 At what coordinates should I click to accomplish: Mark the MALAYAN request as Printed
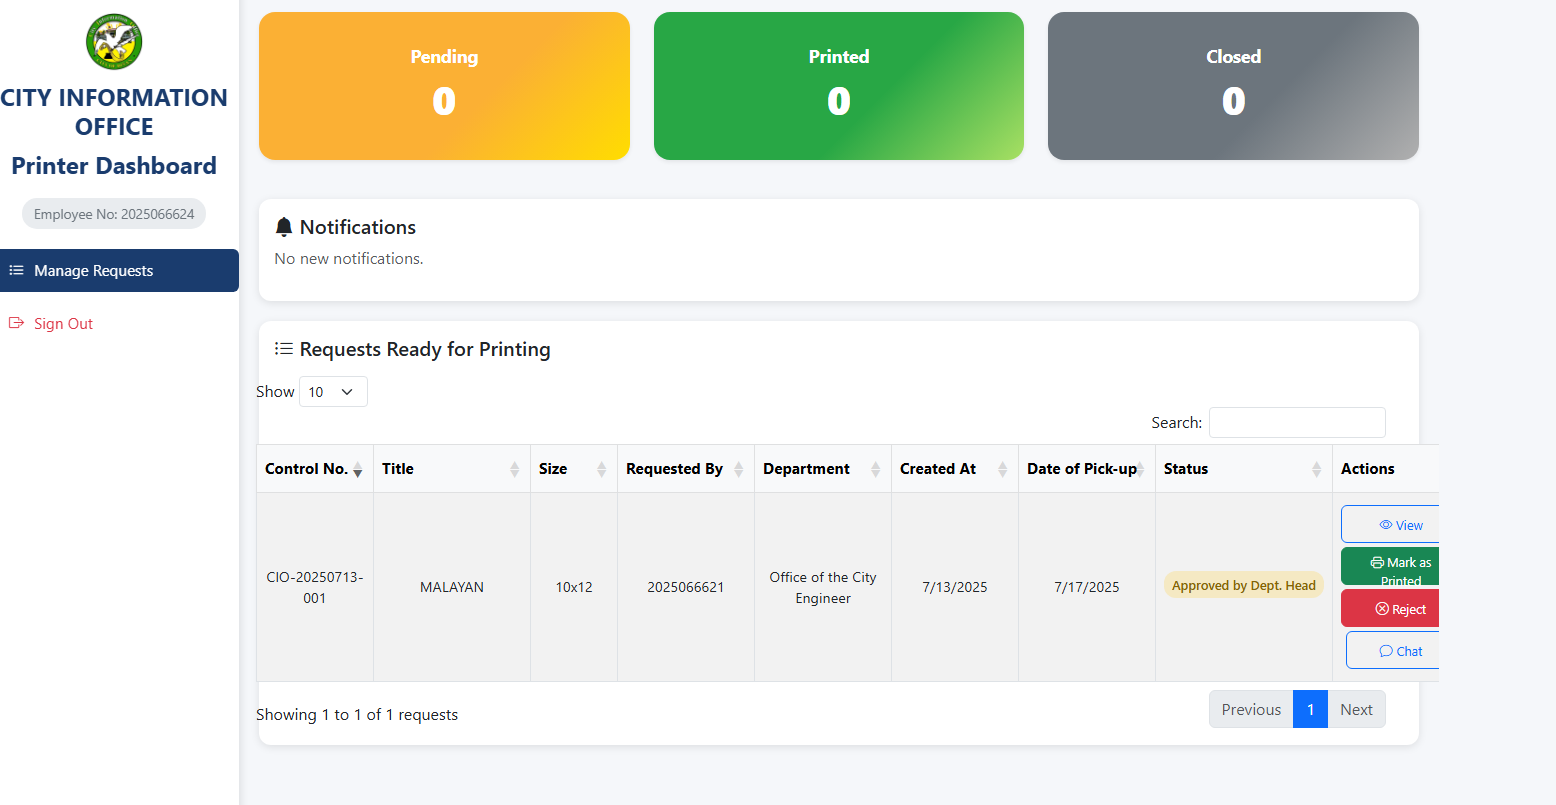[x=1391, y=566]
